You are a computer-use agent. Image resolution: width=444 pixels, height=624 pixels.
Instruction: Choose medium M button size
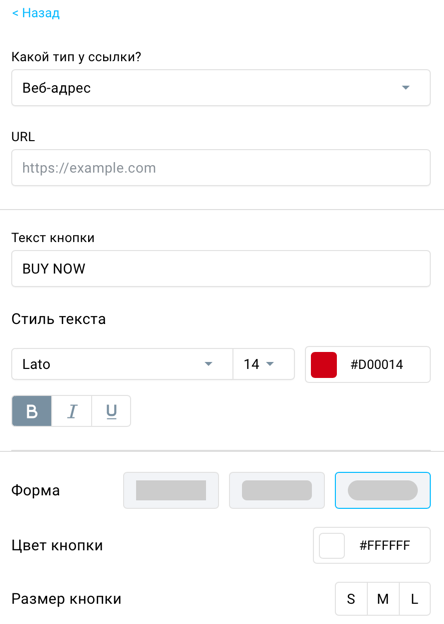pyautogui.click(x=383, y=599)
